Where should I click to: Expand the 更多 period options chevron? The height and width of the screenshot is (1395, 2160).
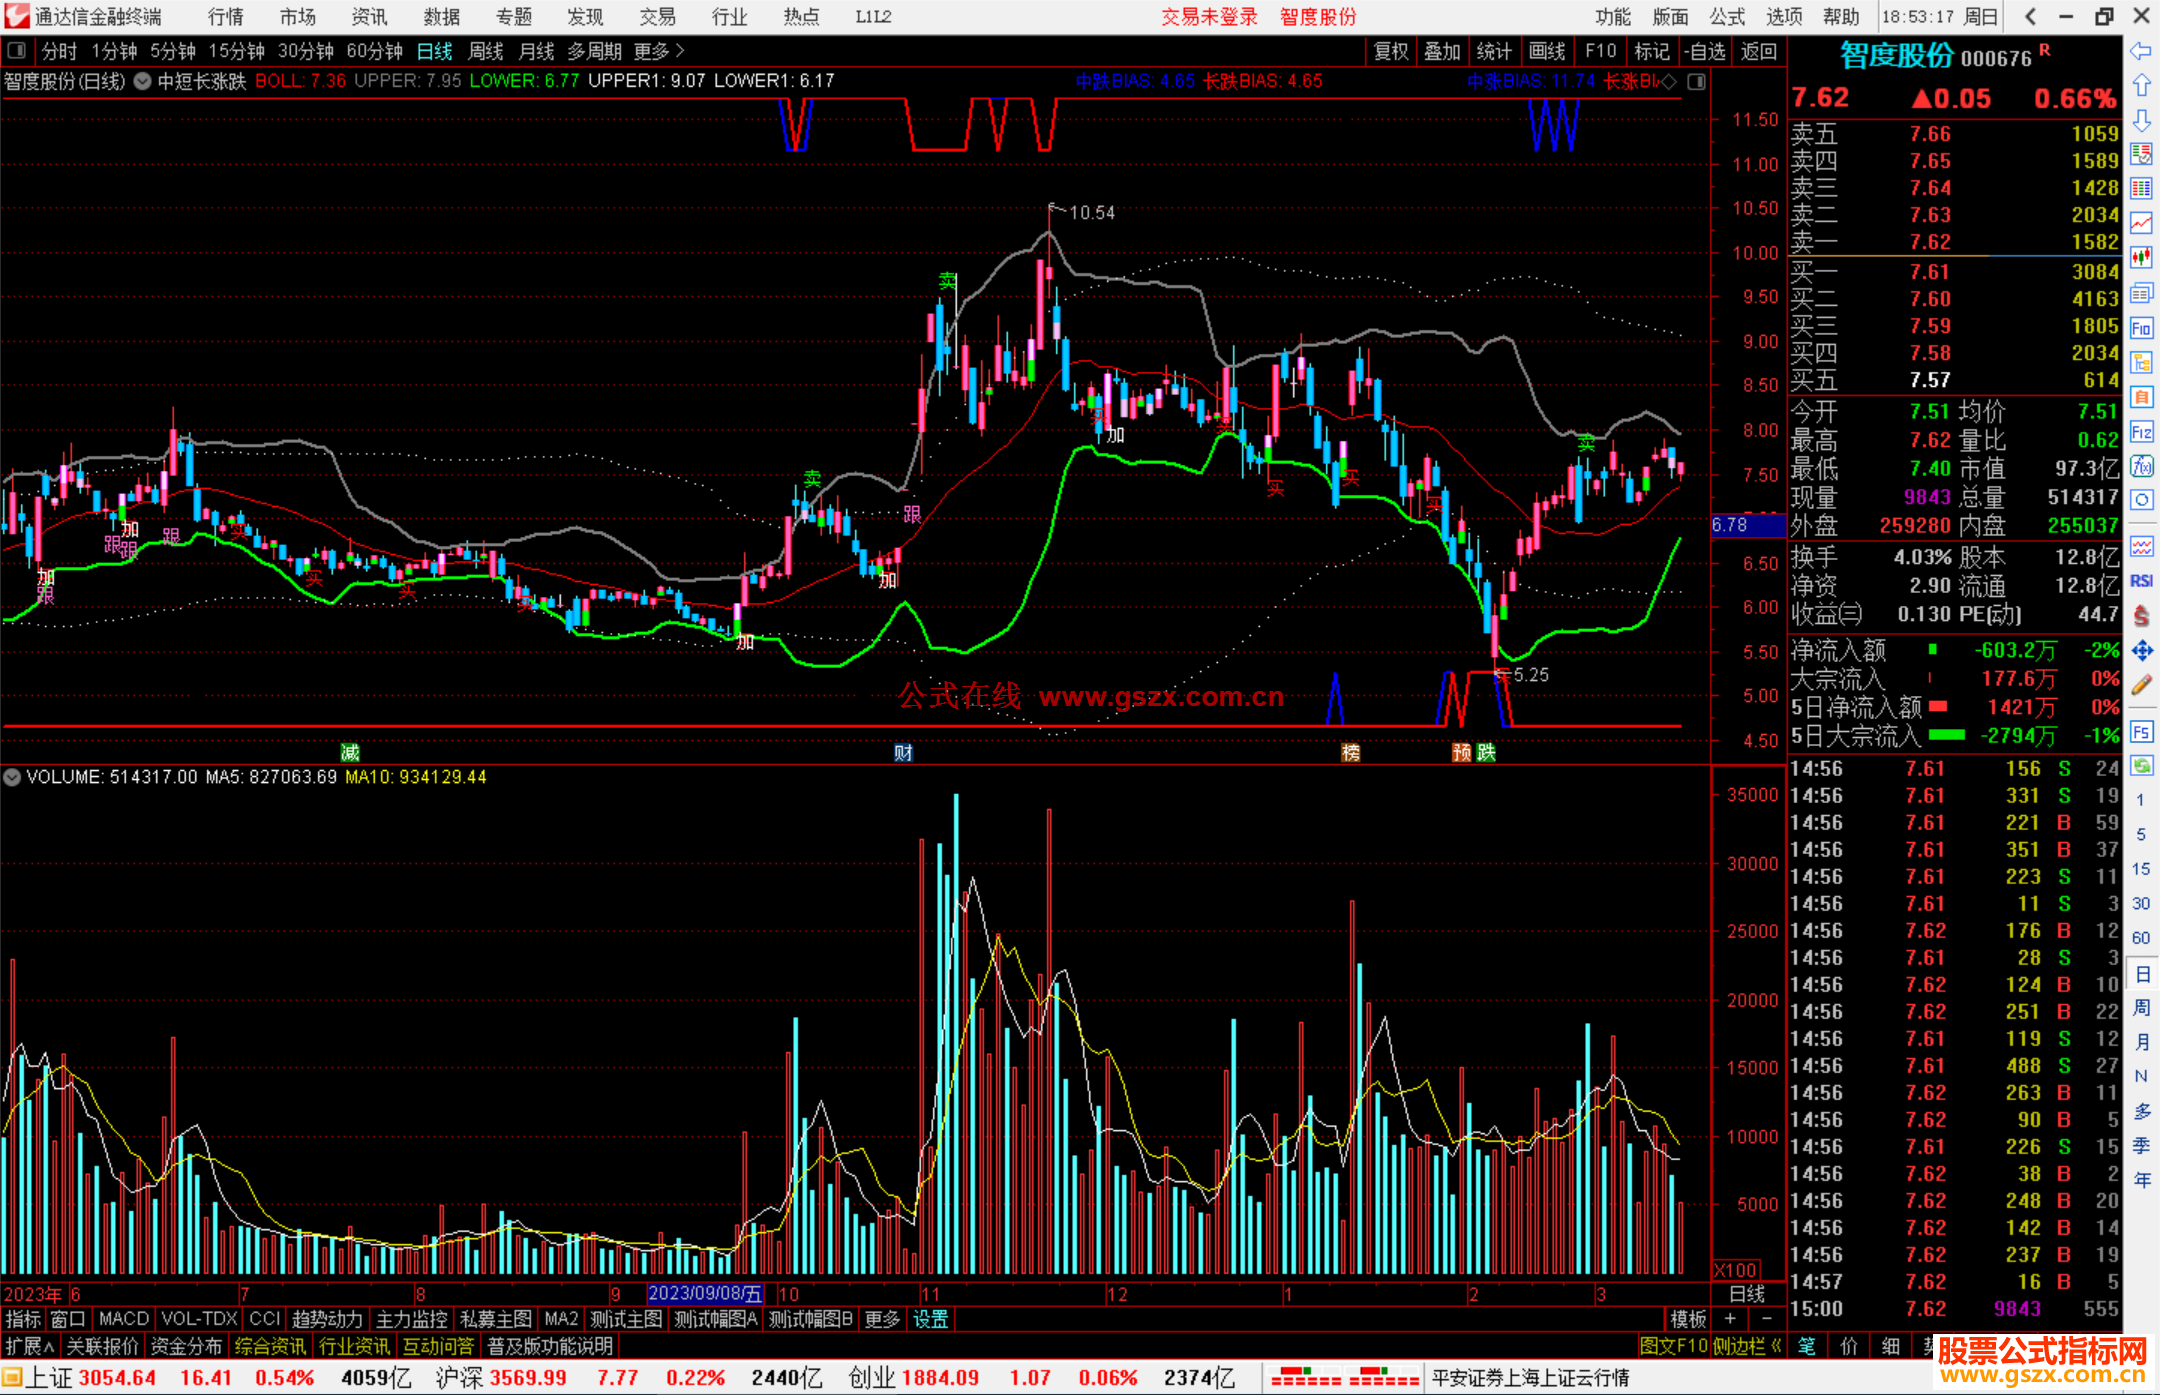681,51
